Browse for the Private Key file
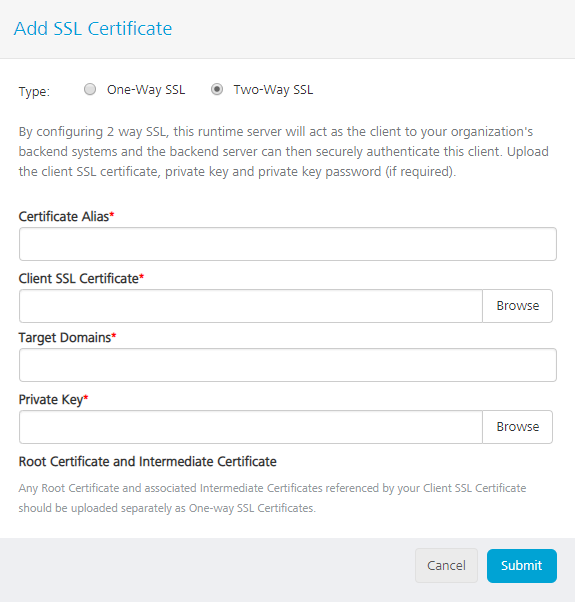This screenshot has height=602, width=575. [x=517, y=427]
